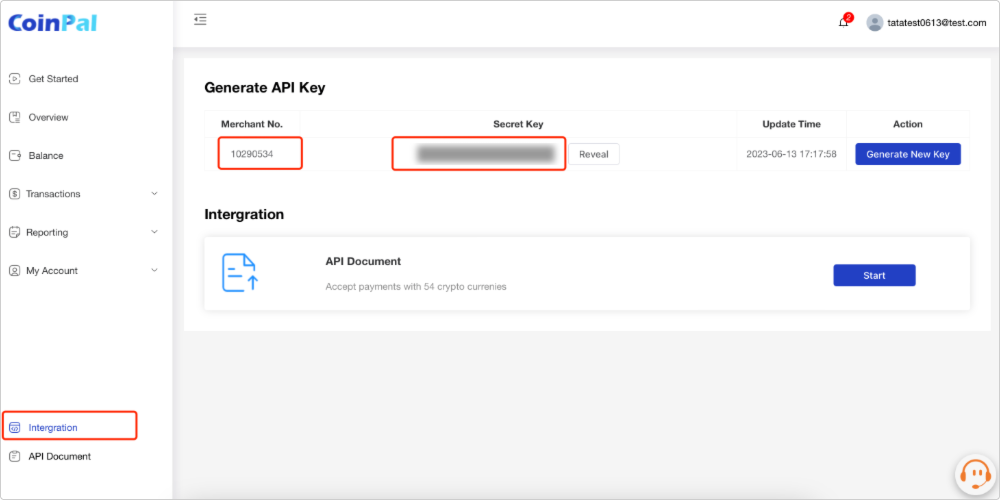Expand the My Account submenu chevron
Viewport: 1000px width, 500px height.
pos(154,270)
